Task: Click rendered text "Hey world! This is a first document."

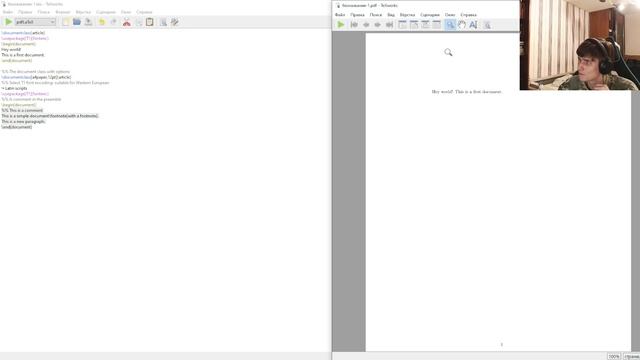Action: pos(467,92)
